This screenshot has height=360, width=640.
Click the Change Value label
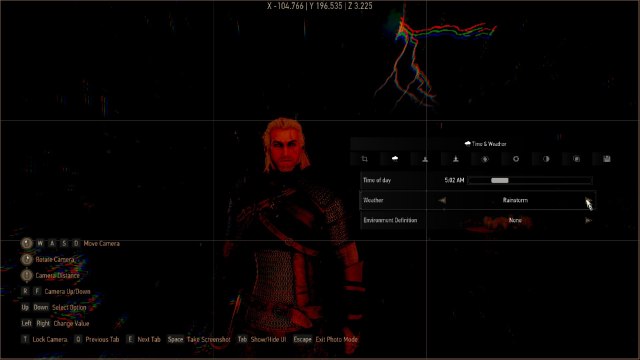tap(71, 323)
